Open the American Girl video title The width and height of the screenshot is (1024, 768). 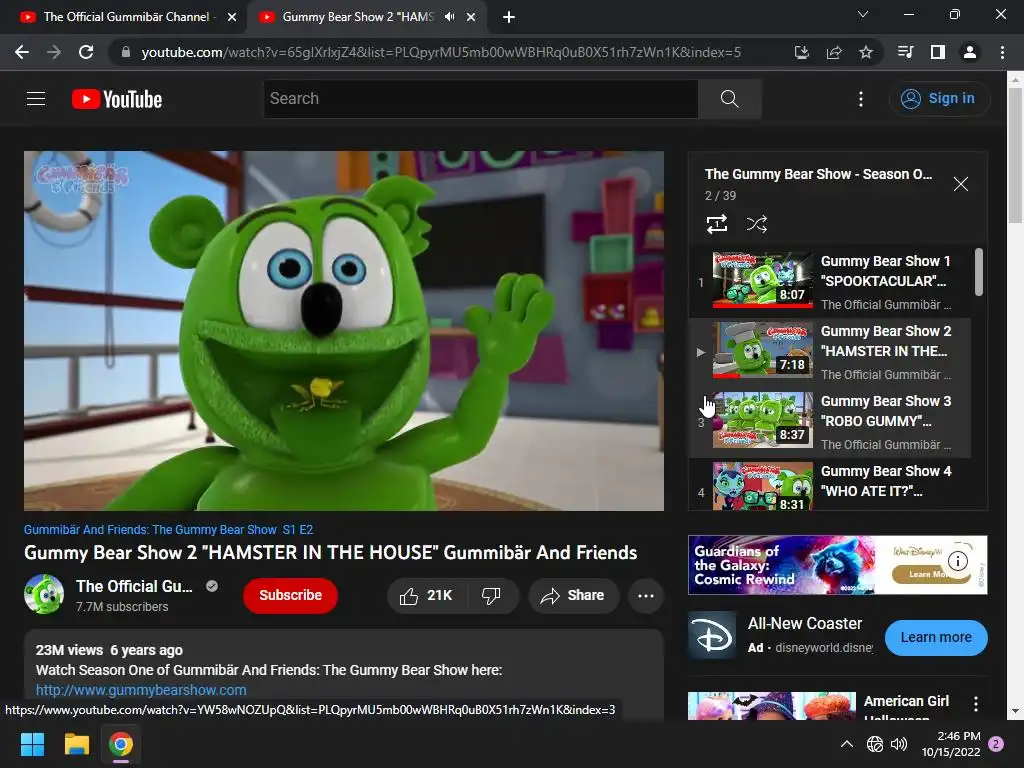(x=906, y=708)
